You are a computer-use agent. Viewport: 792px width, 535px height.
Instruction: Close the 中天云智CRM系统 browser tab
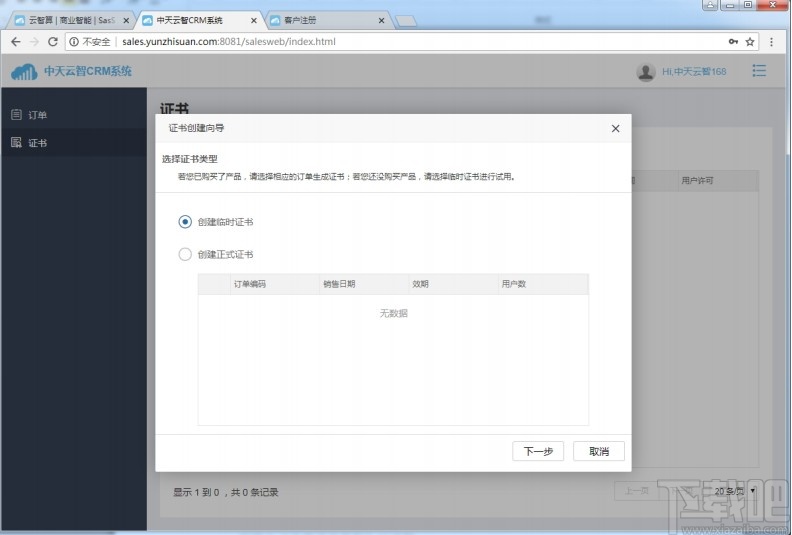coord(254,21)
